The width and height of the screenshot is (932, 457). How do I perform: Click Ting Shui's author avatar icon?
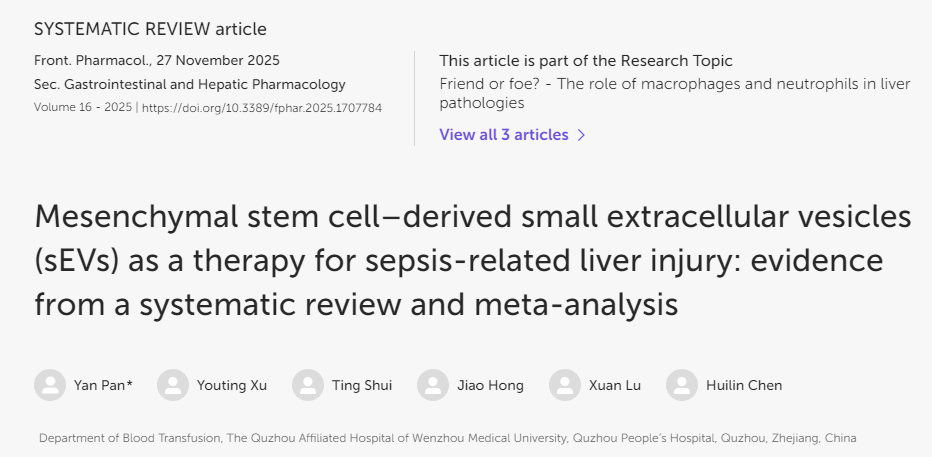pos(308,385)
